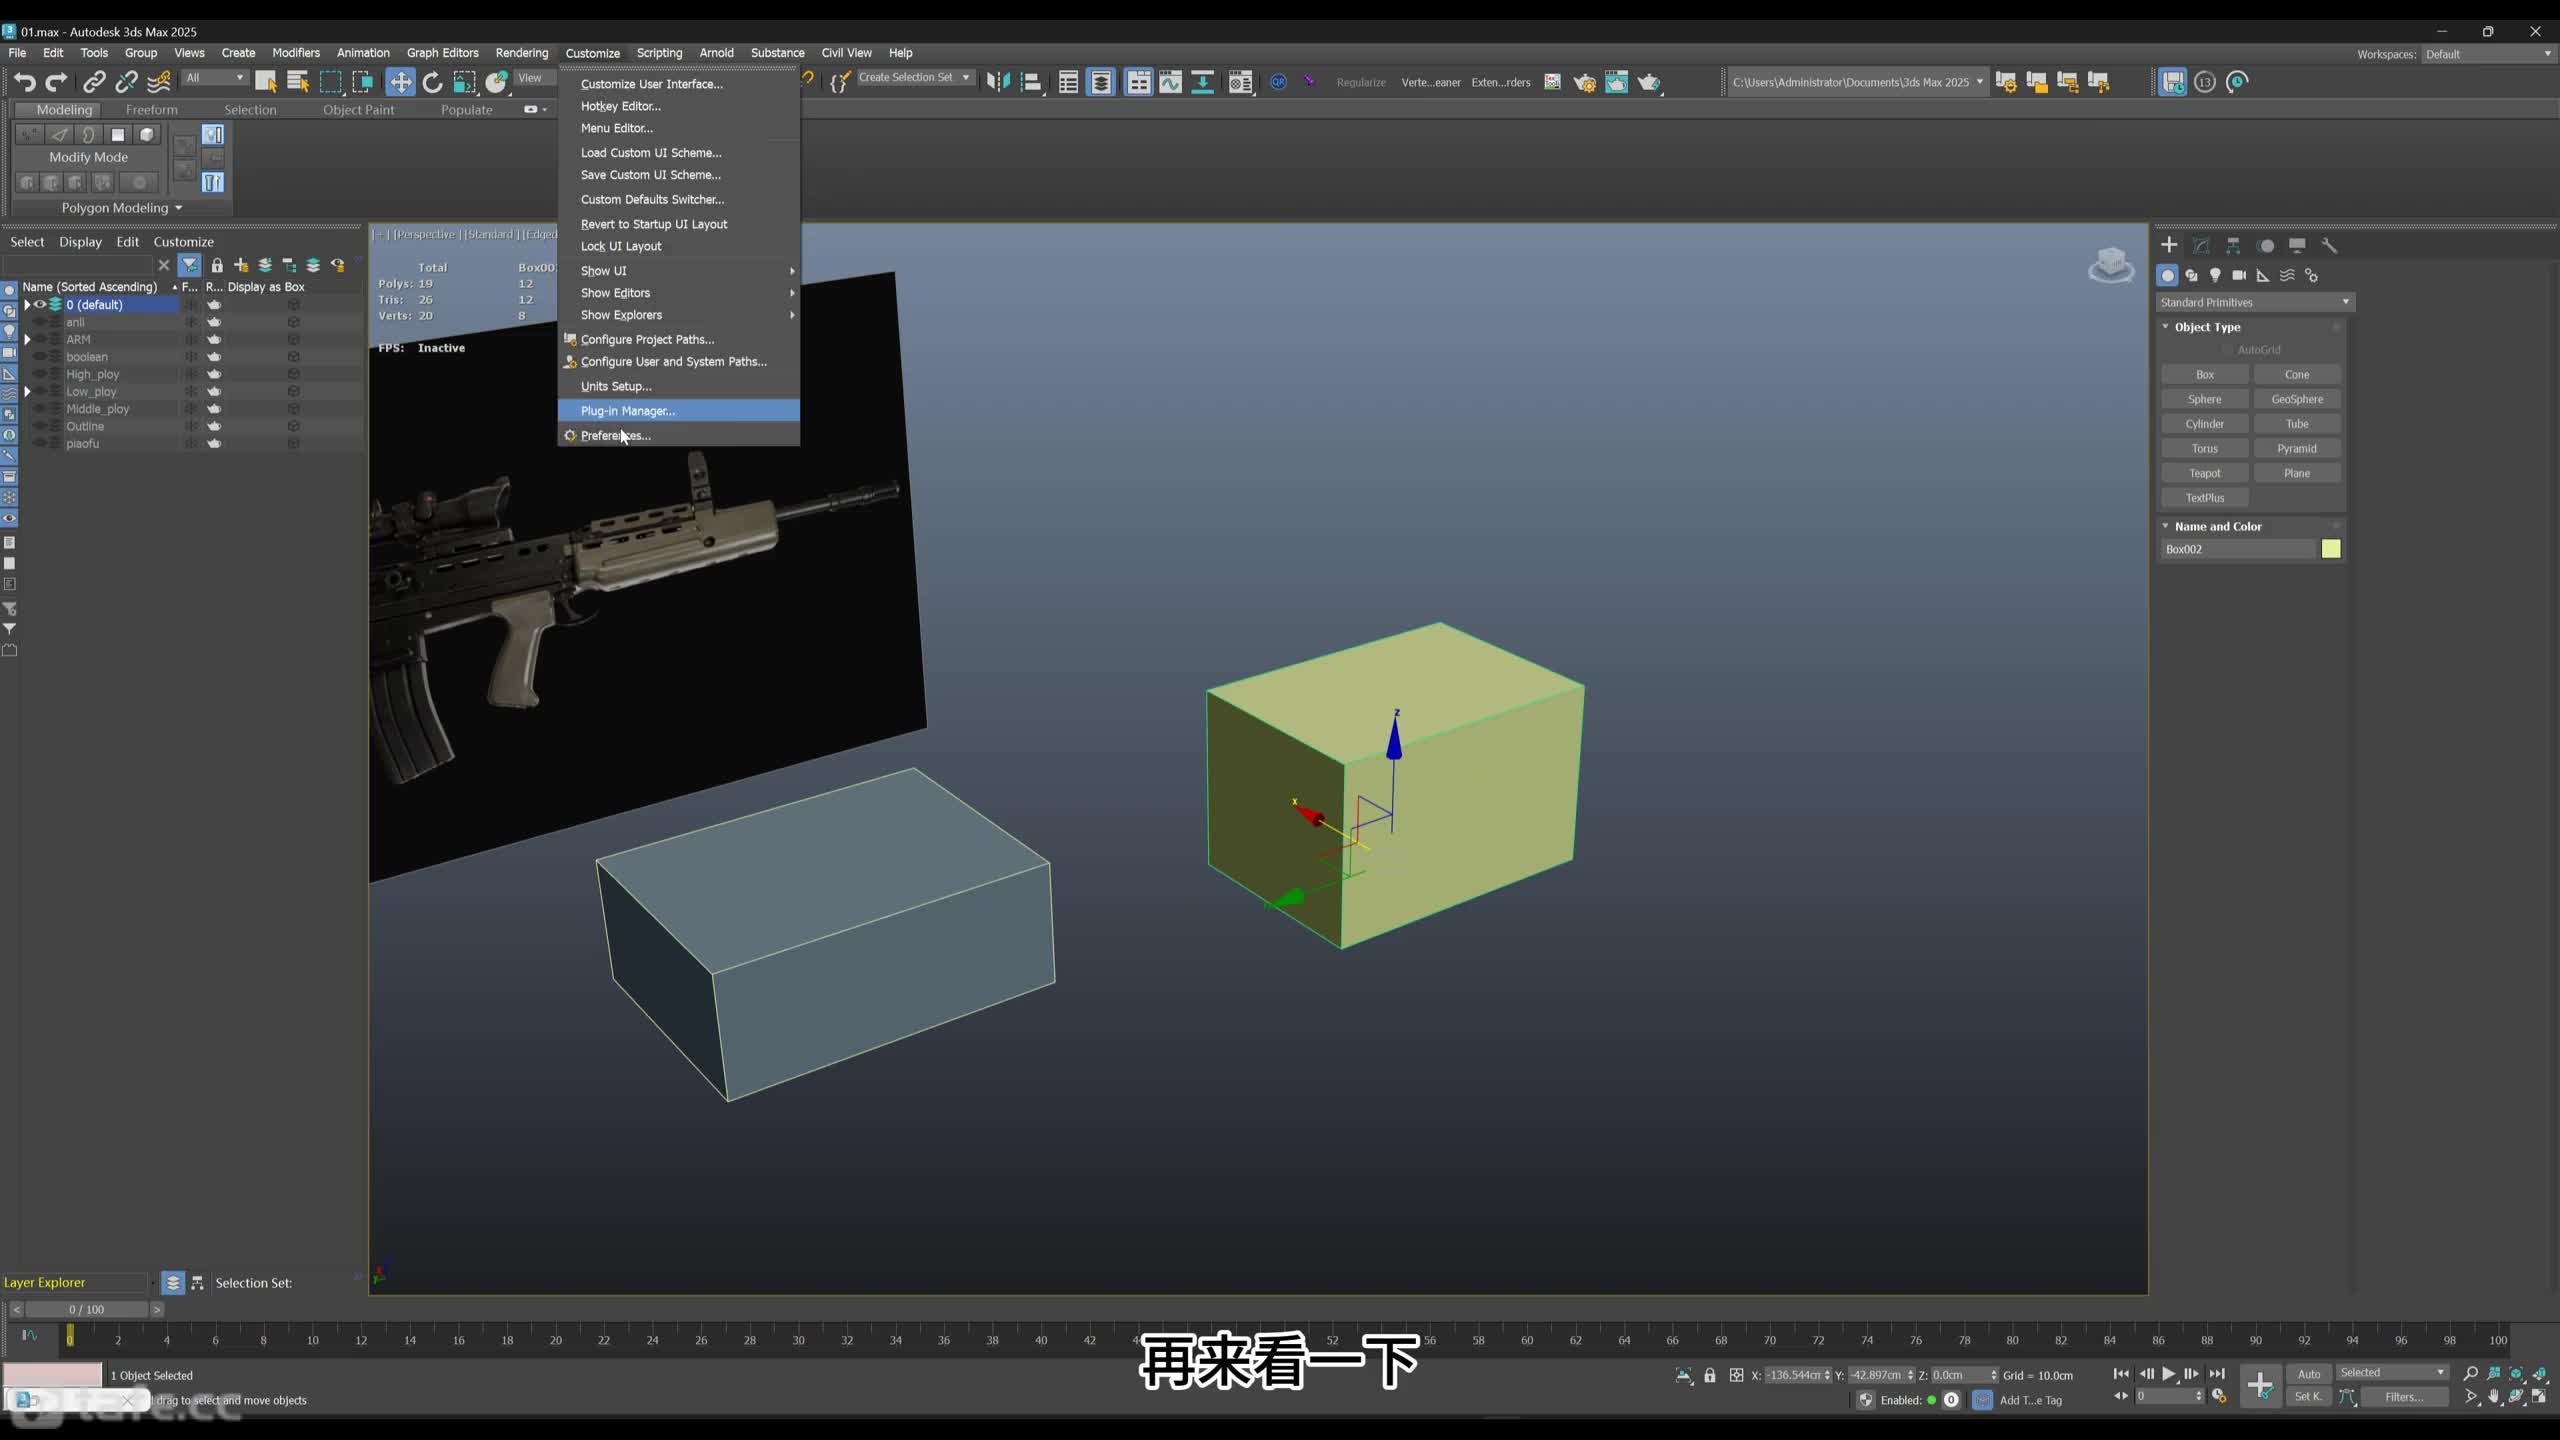Open Render Setup teapot icon
The image size is (2560, 1440).
[x=1585, y=82]
